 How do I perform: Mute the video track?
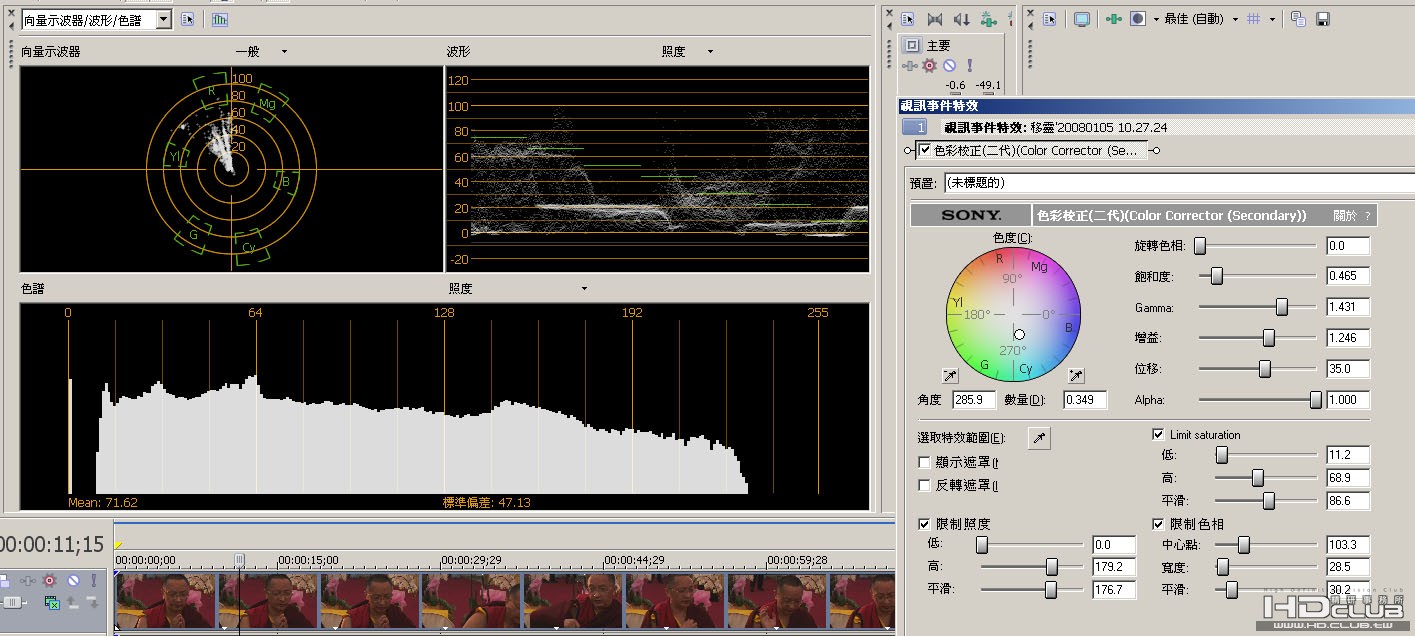click(x=72, y=580)
